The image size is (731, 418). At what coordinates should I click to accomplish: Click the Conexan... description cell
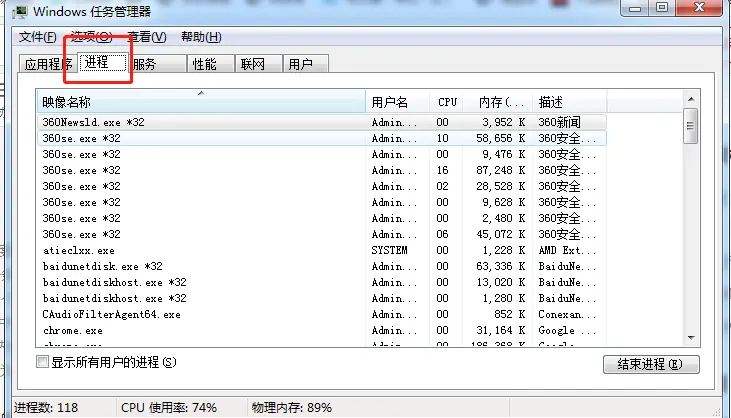pyautogui.click(x=567, y=314)
